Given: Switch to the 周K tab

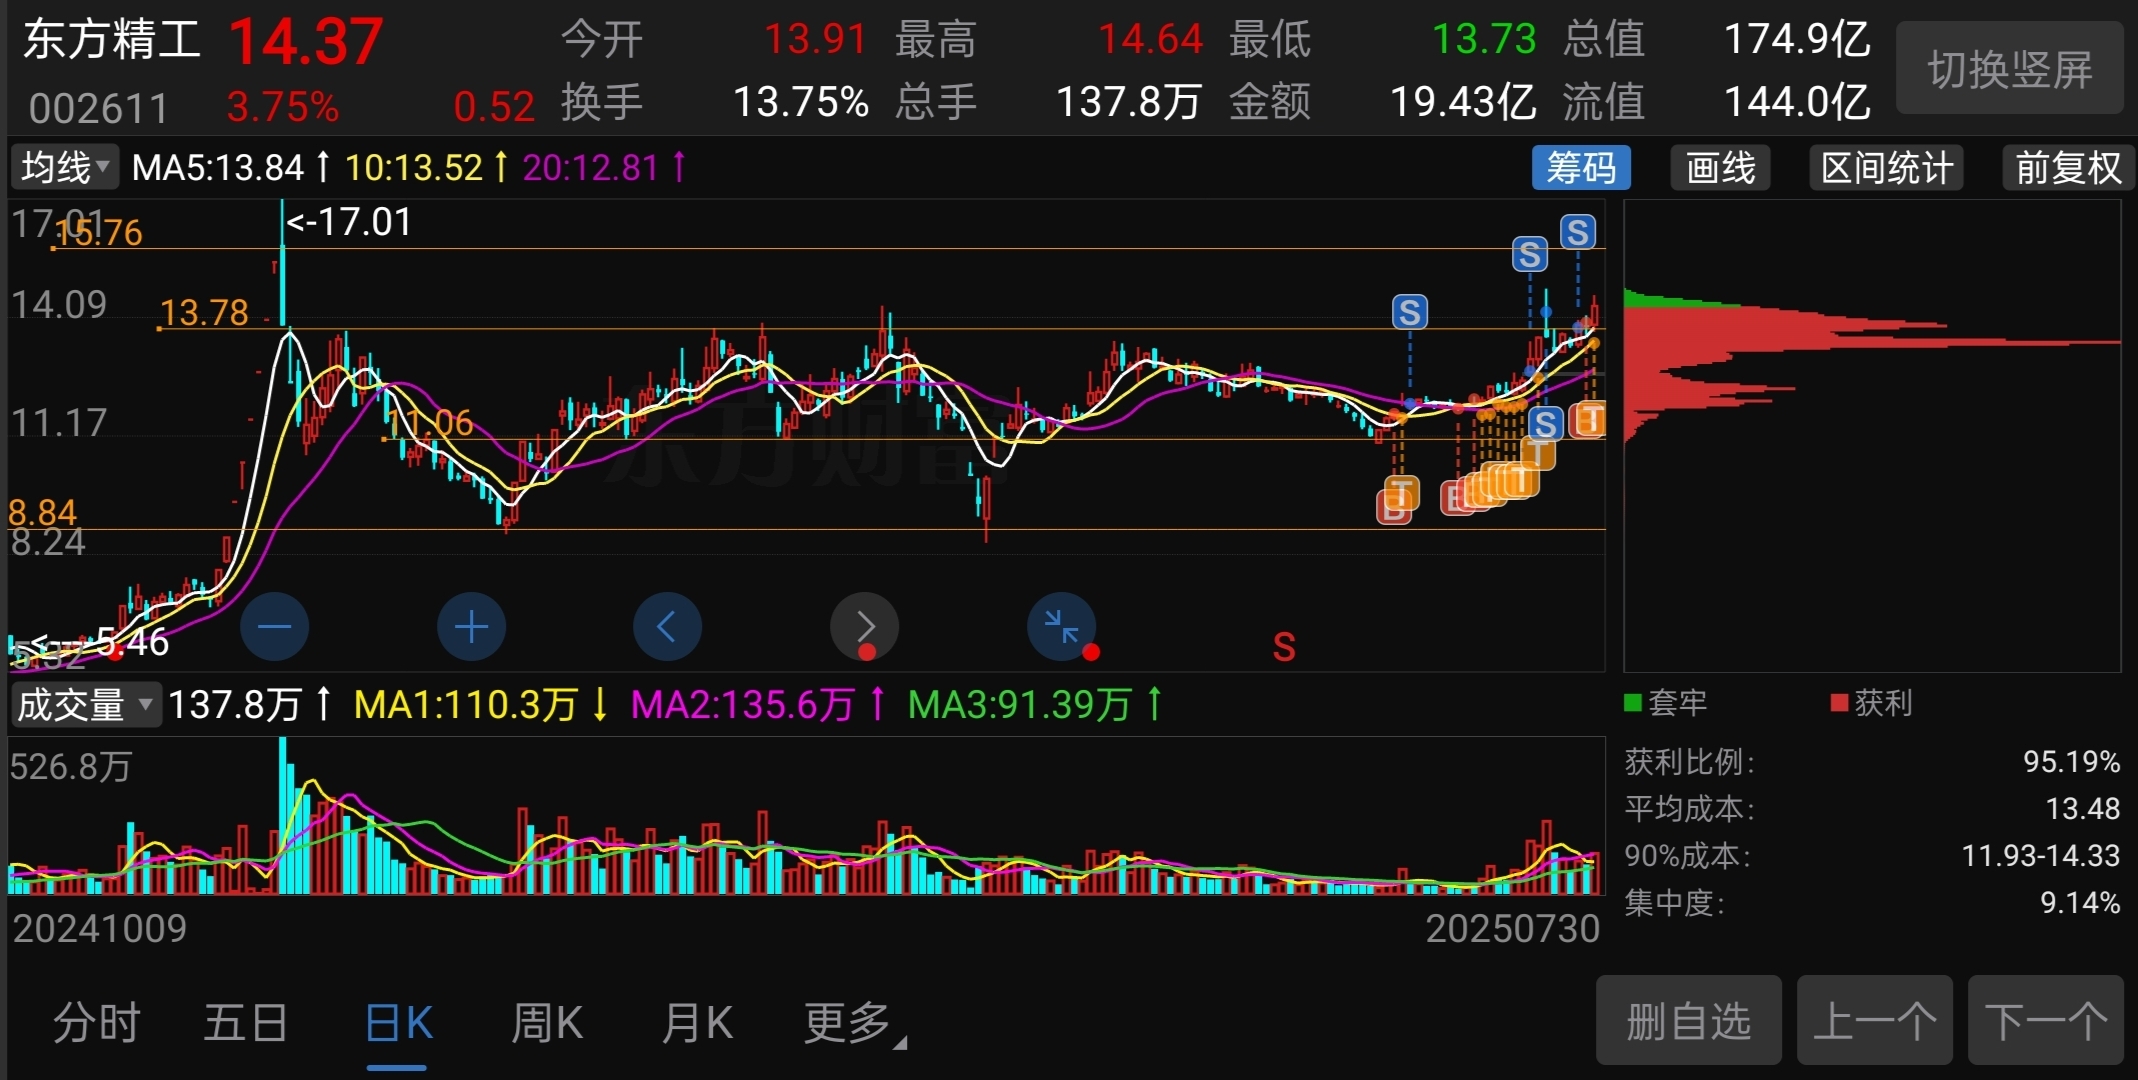Looking at the screenshot, I should [x=547, y=1023].
